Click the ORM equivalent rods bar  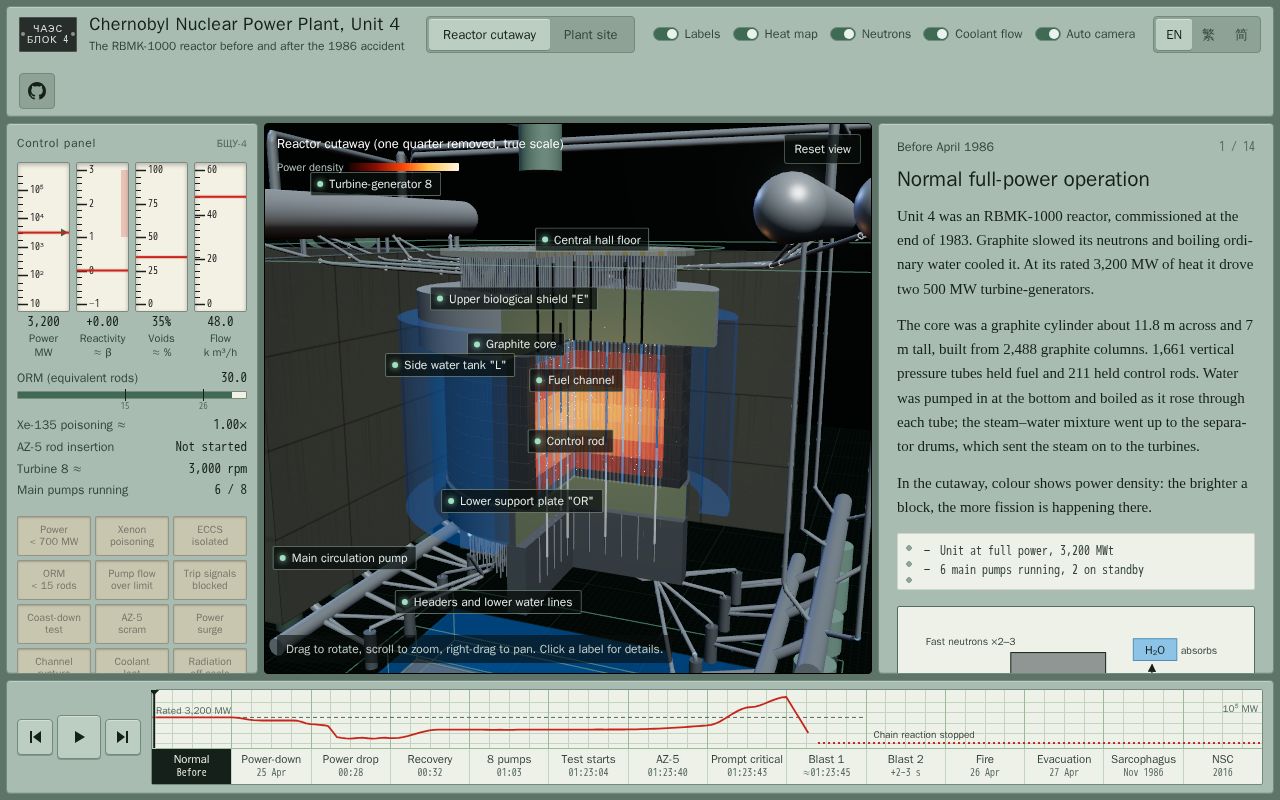click(x=132, y=395)
